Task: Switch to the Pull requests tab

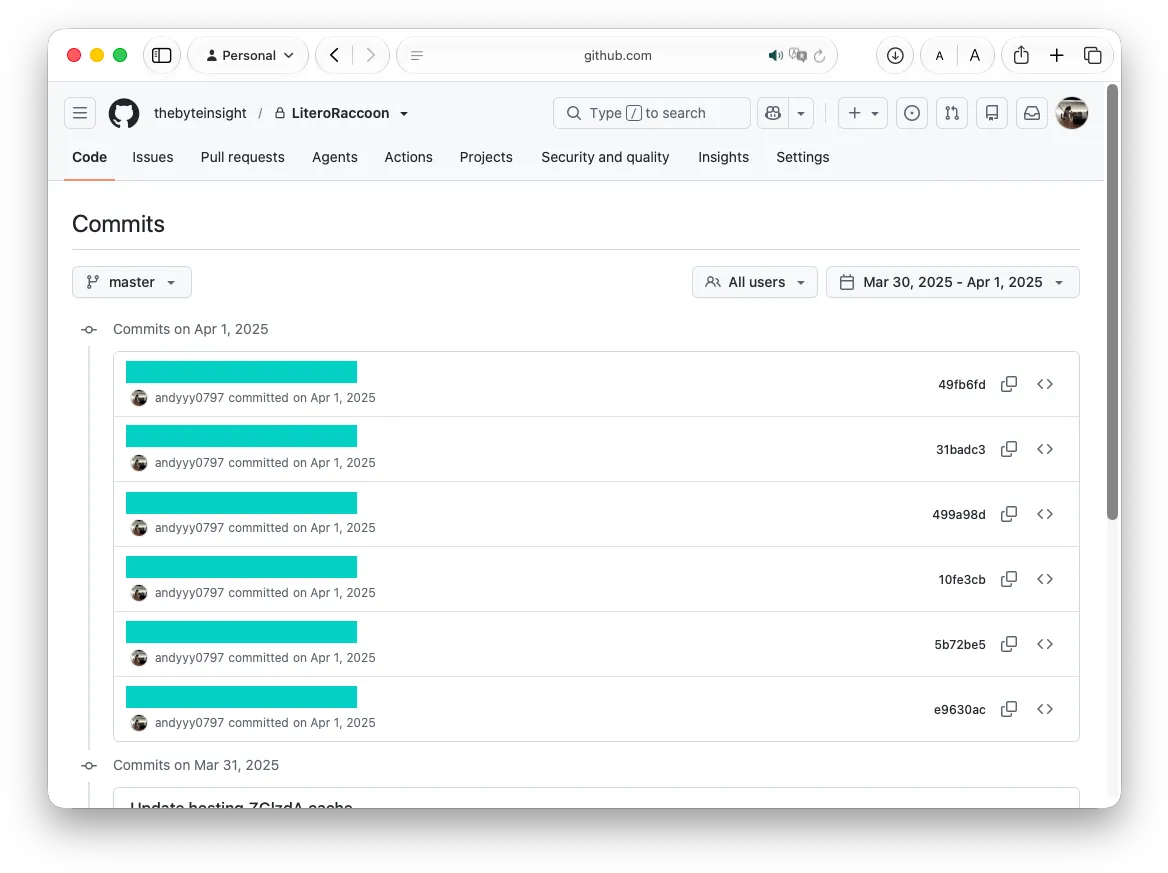Action: pyautogui.click(x=242, y=157)
